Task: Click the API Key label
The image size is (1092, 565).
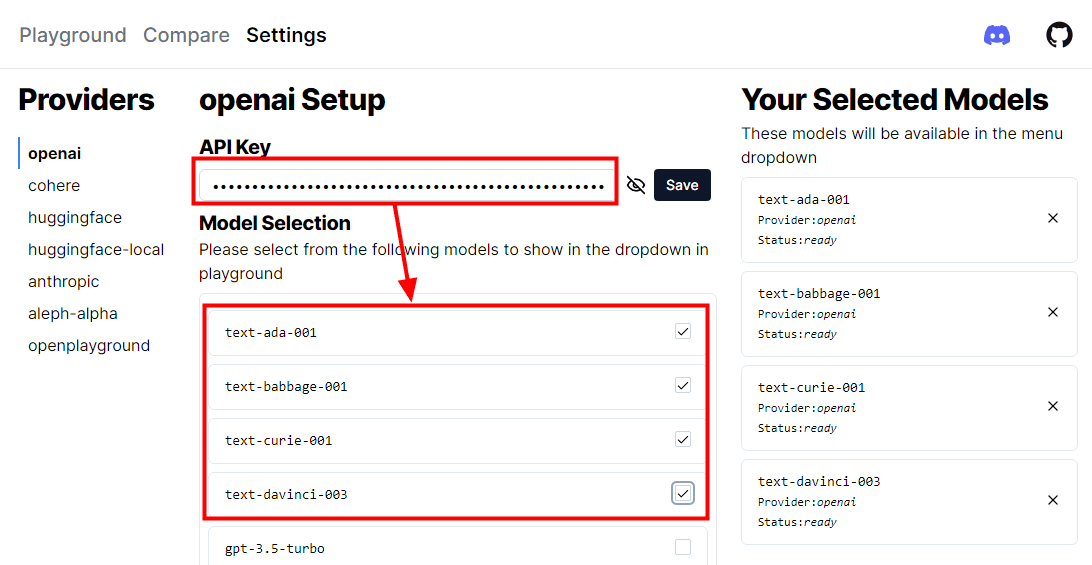Action: coord(235,147)
